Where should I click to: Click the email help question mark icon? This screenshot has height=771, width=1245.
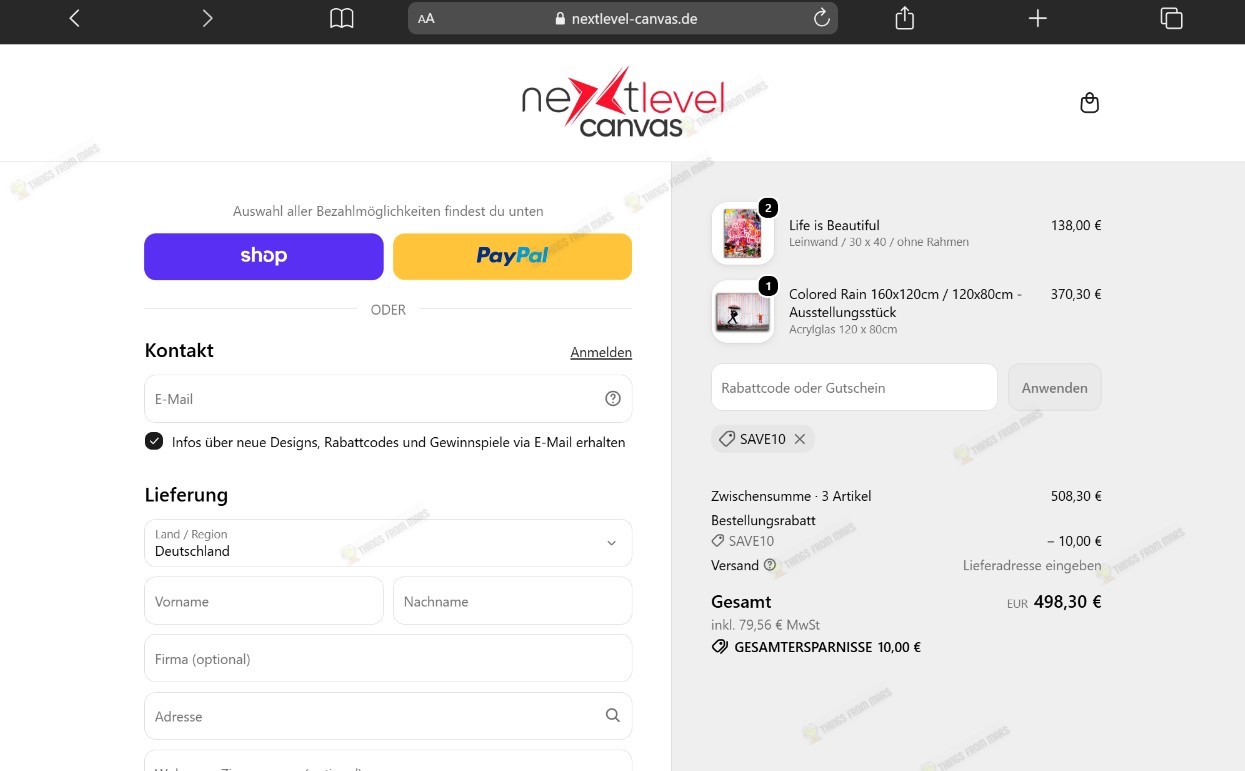pyautogui.click(x=613, y=398)
